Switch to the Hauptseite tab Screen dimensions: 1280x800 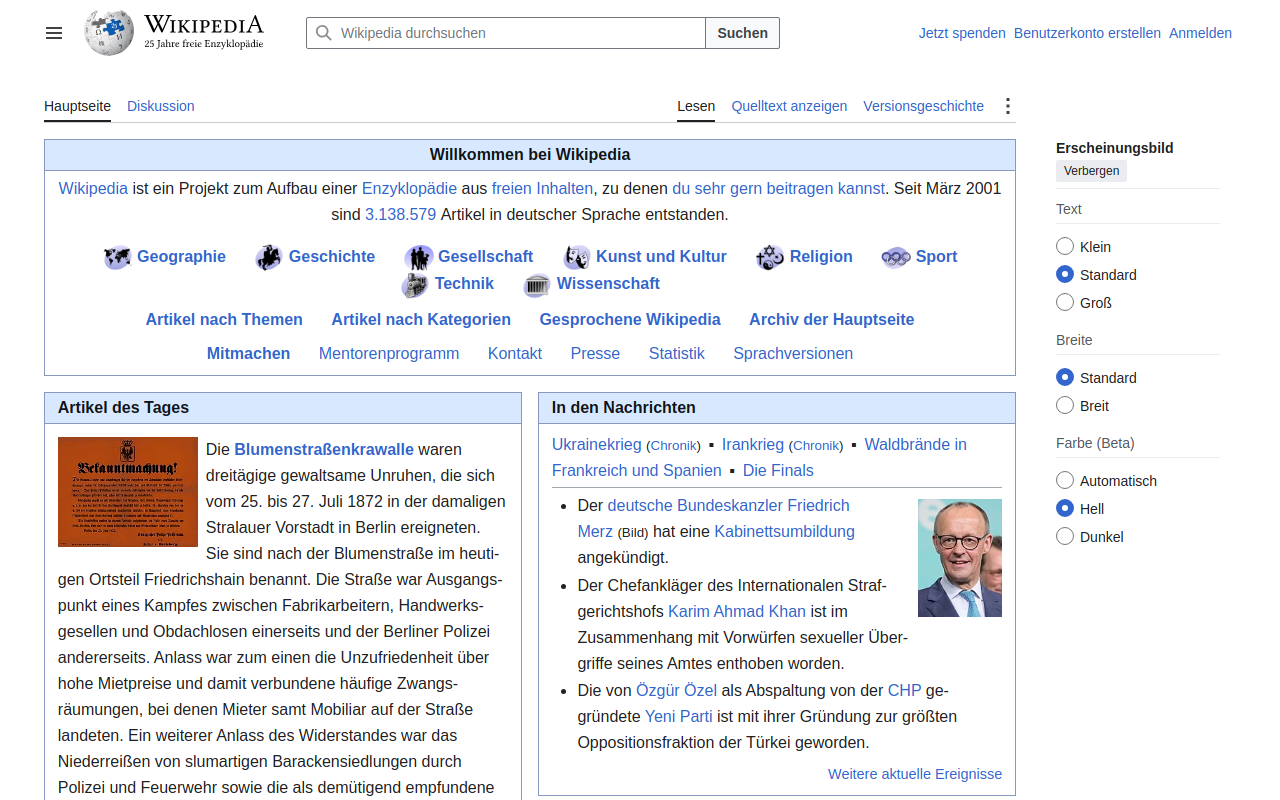point(77,106)
